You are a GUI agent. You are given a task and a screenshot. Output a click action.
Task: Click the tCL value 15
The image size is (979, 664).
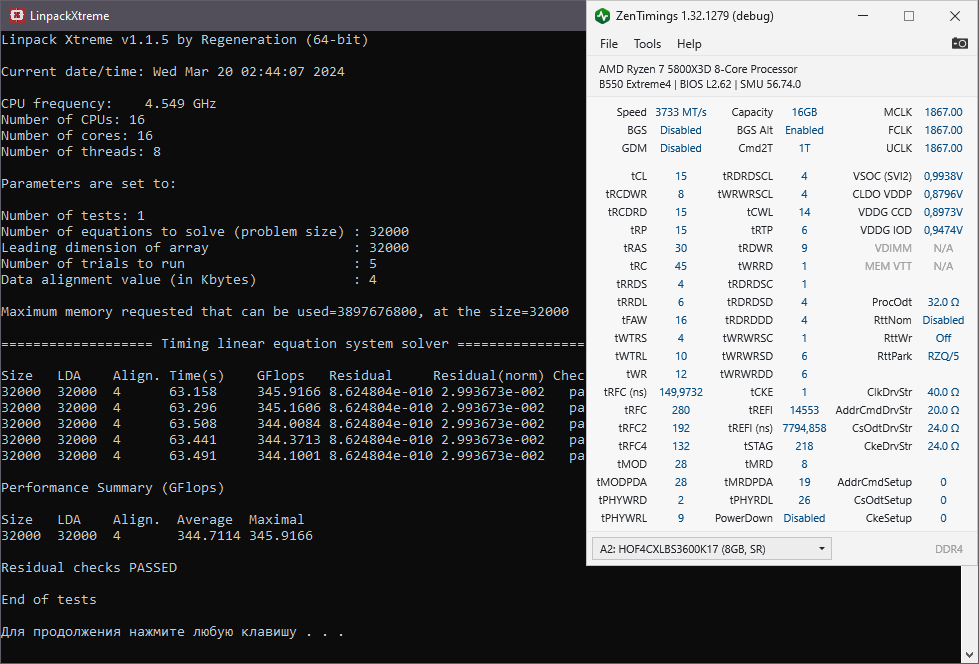click(681, 176)
